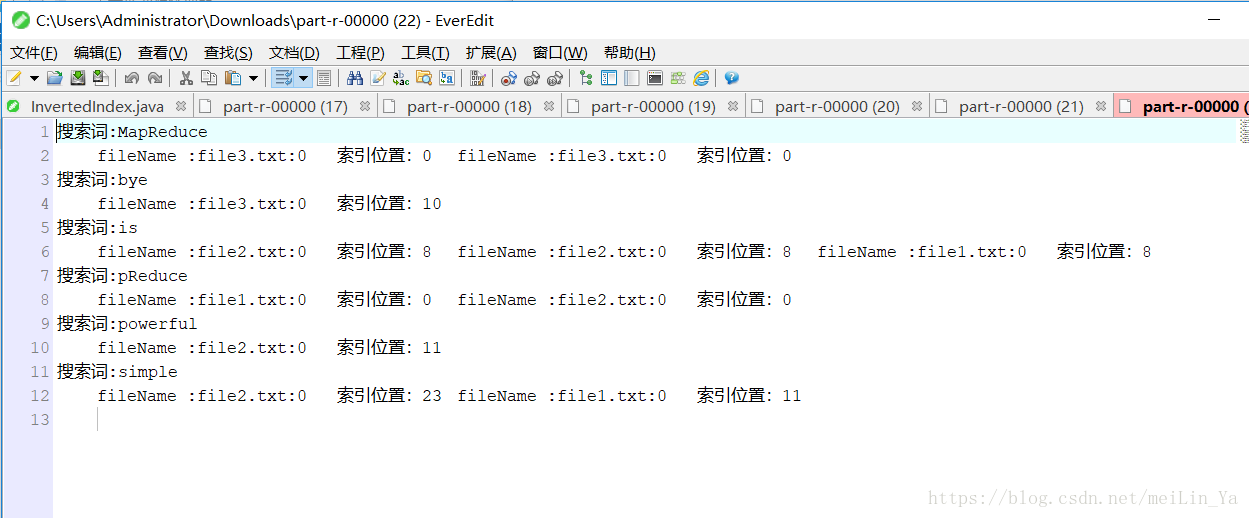Image resolution: width=1249 pixels, height=518 pixels.
Task: Click the Paste clipboard icon
Action: pos(232,78)
